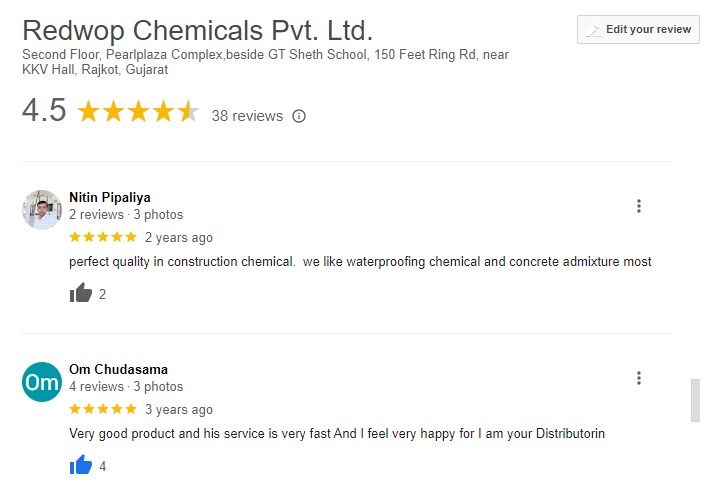Like Nitin Pipaliya's review with thumbs up
Screen dimensions: 724x492
(81, 293)
